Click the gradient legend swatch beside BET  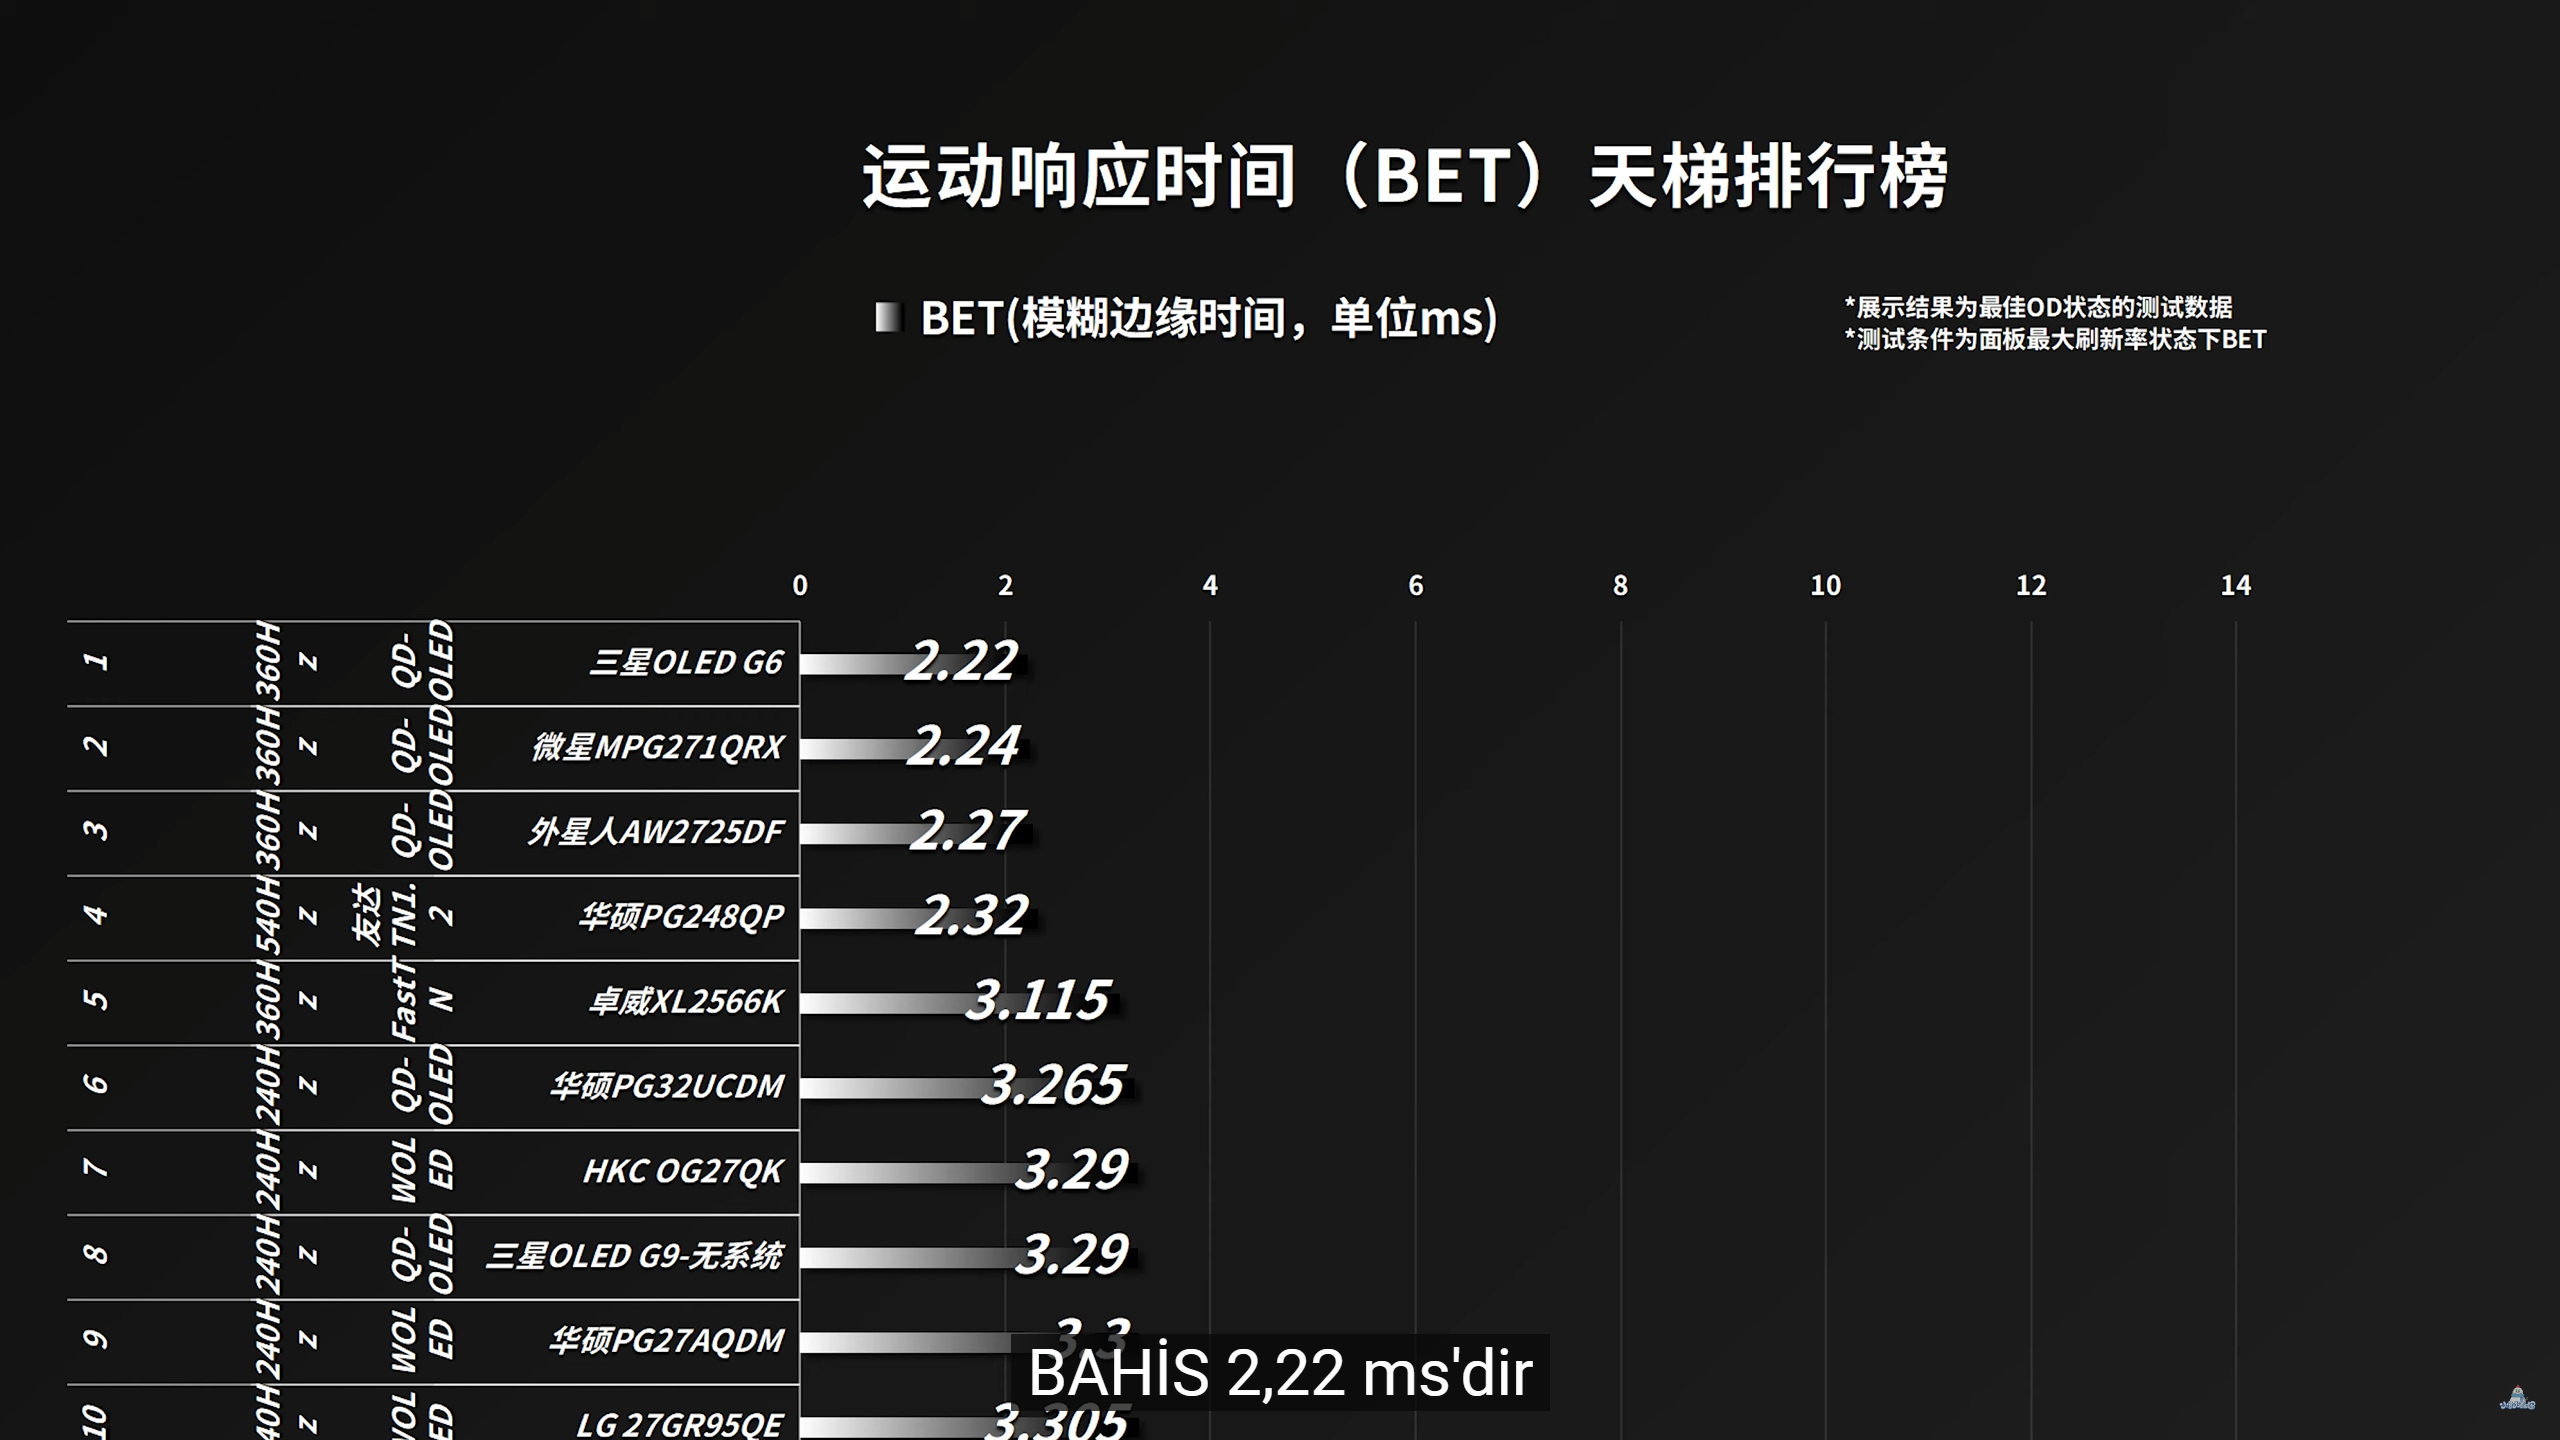[x=887, y=318]
